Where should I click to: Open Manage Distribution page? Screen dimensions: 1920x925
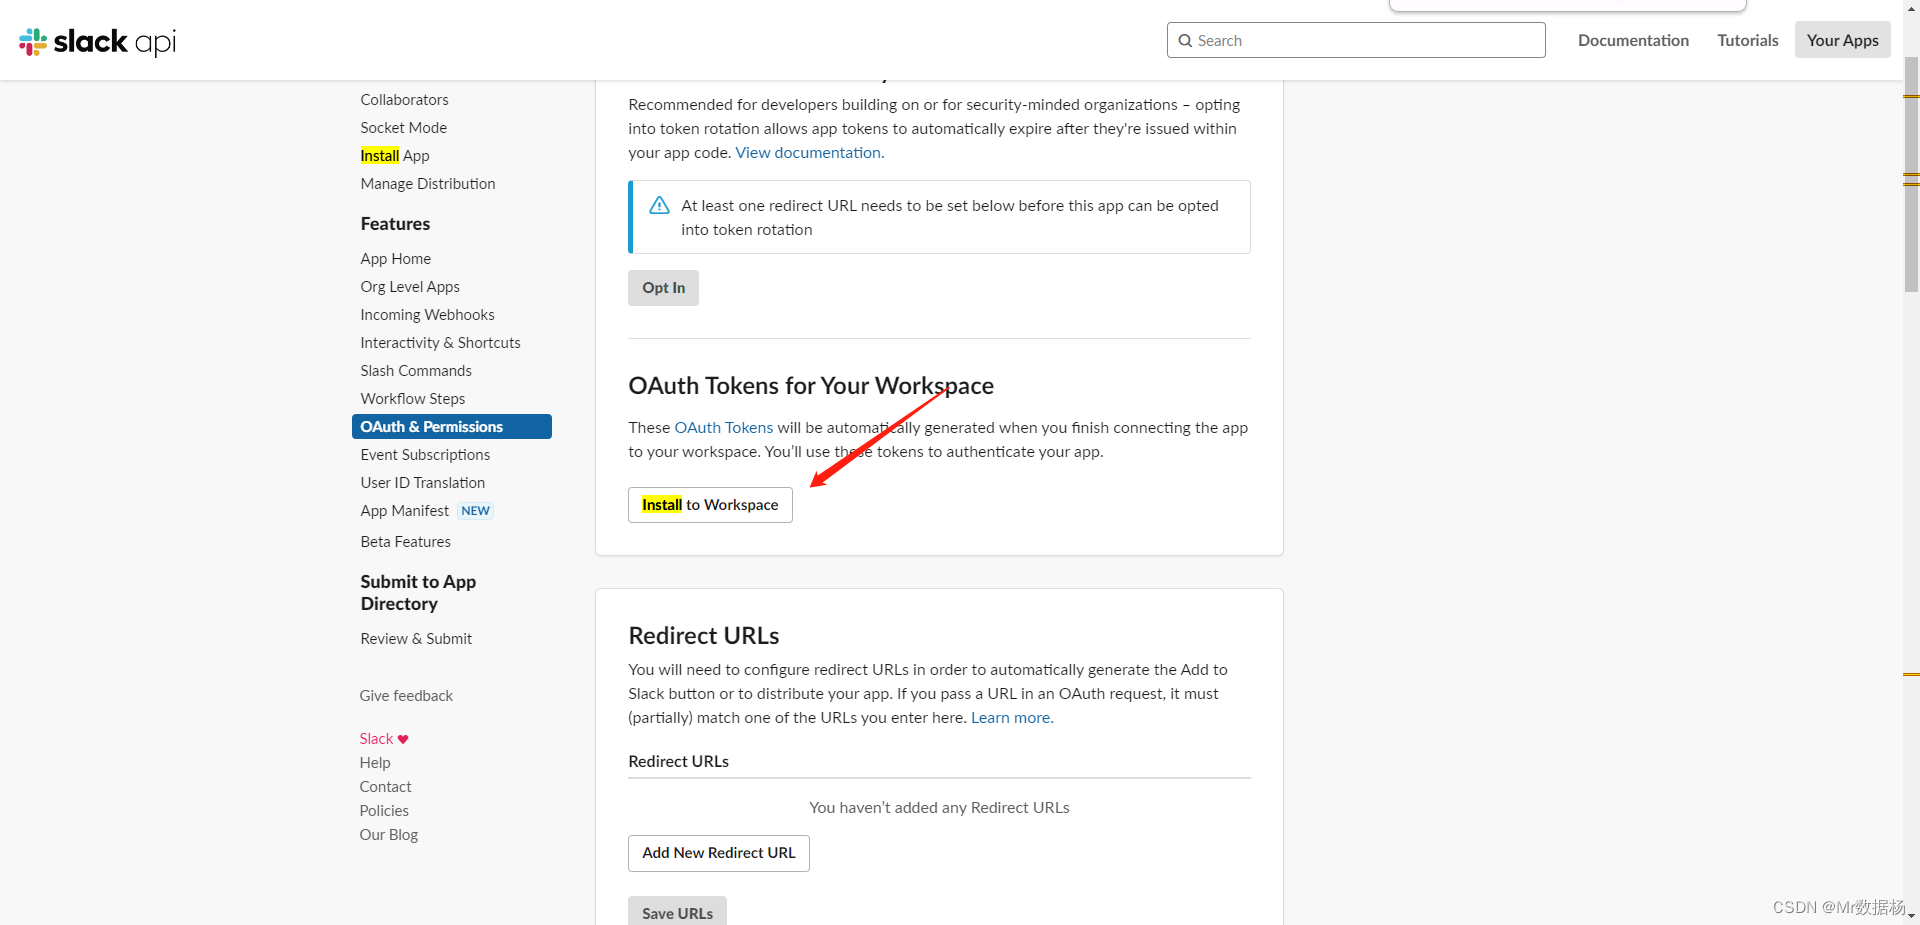pyautogui.click(x=427, y=184)
